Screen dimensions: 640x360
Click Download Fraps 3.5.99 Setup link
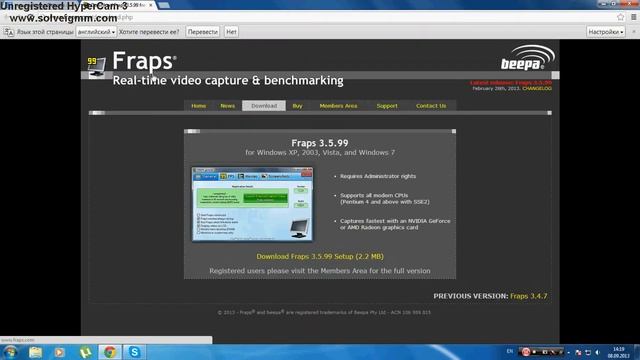pos(320,256)
